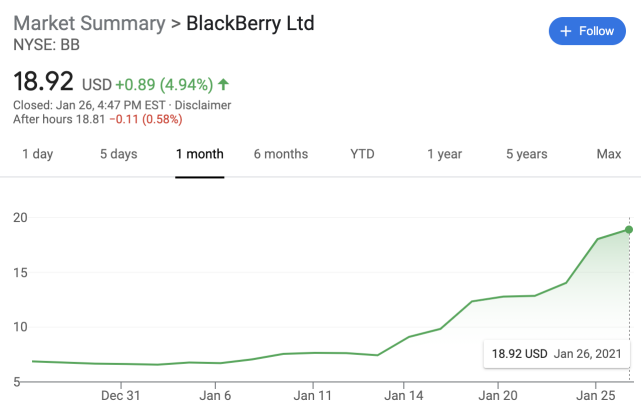Open the Disclaimer link
The width and height of the screenshot is (641, 405).
coord(204,105)
